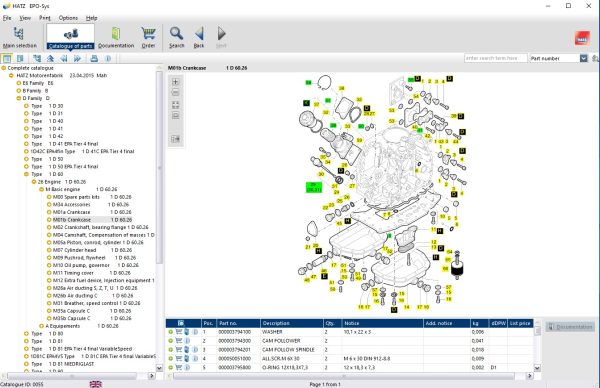
Task: Select M00 Spare parts kits item
Action: (x=91, y=197)
